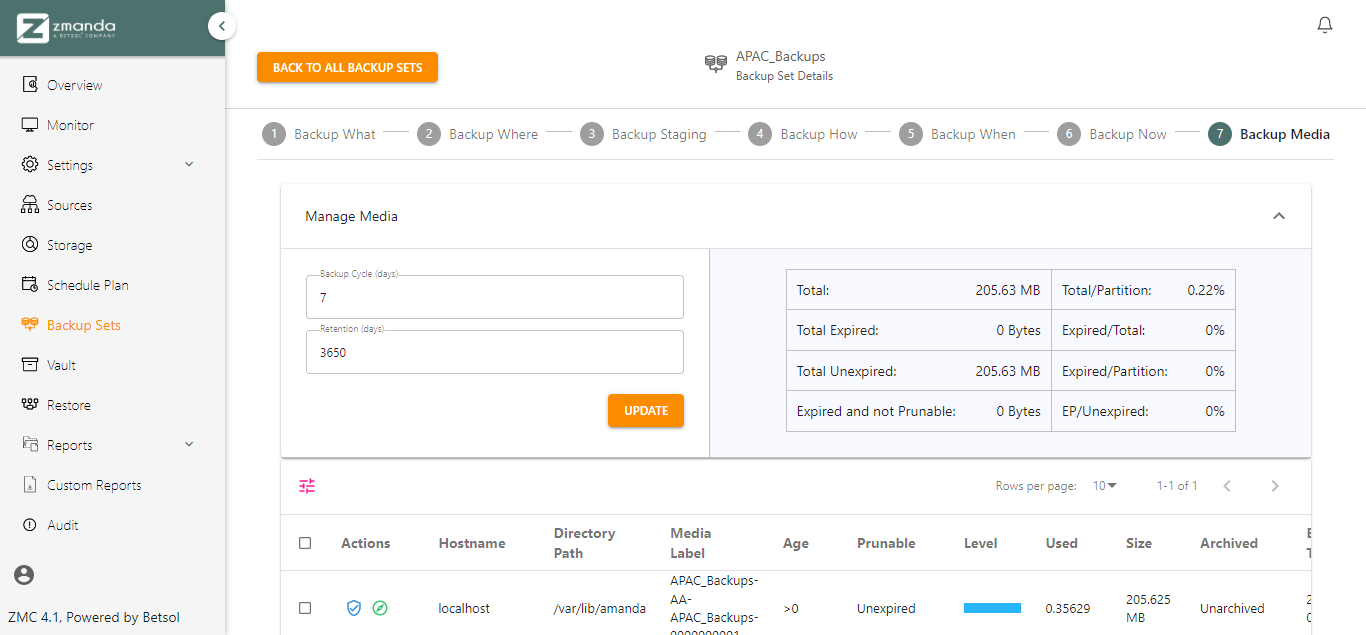Open Schedule Plan label

click(x=88, y=285)
